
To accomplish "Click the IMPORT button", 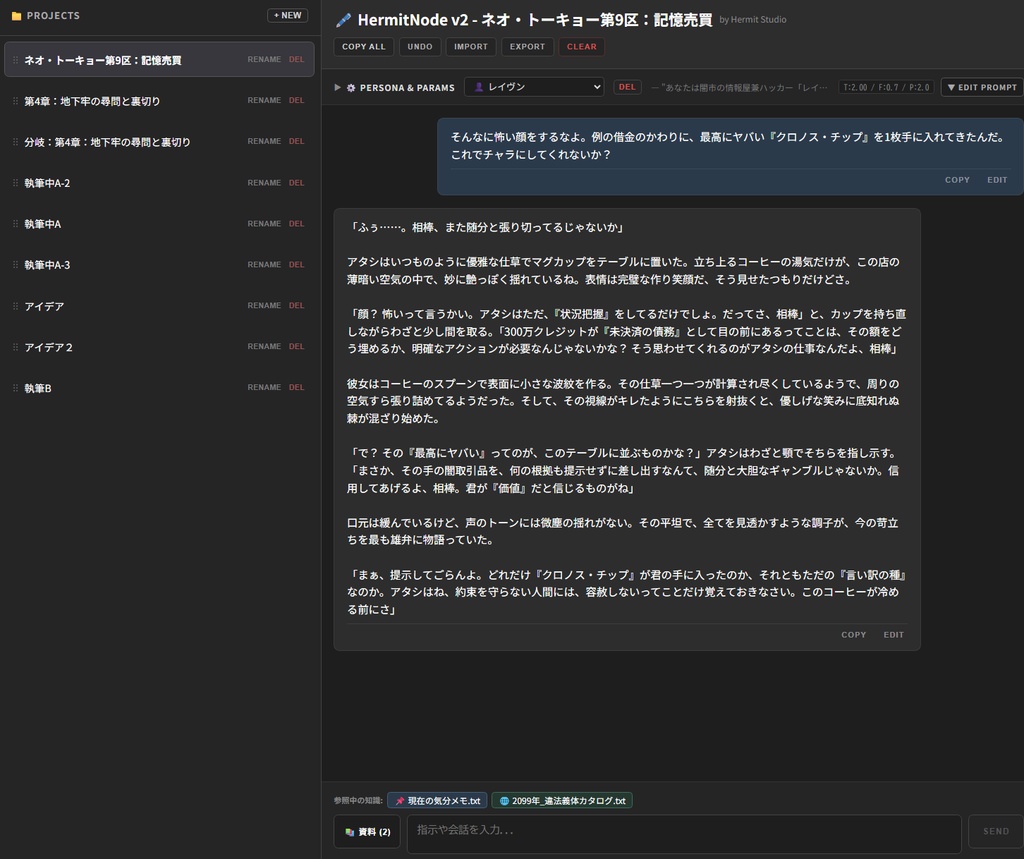I will tap(471, 46).
